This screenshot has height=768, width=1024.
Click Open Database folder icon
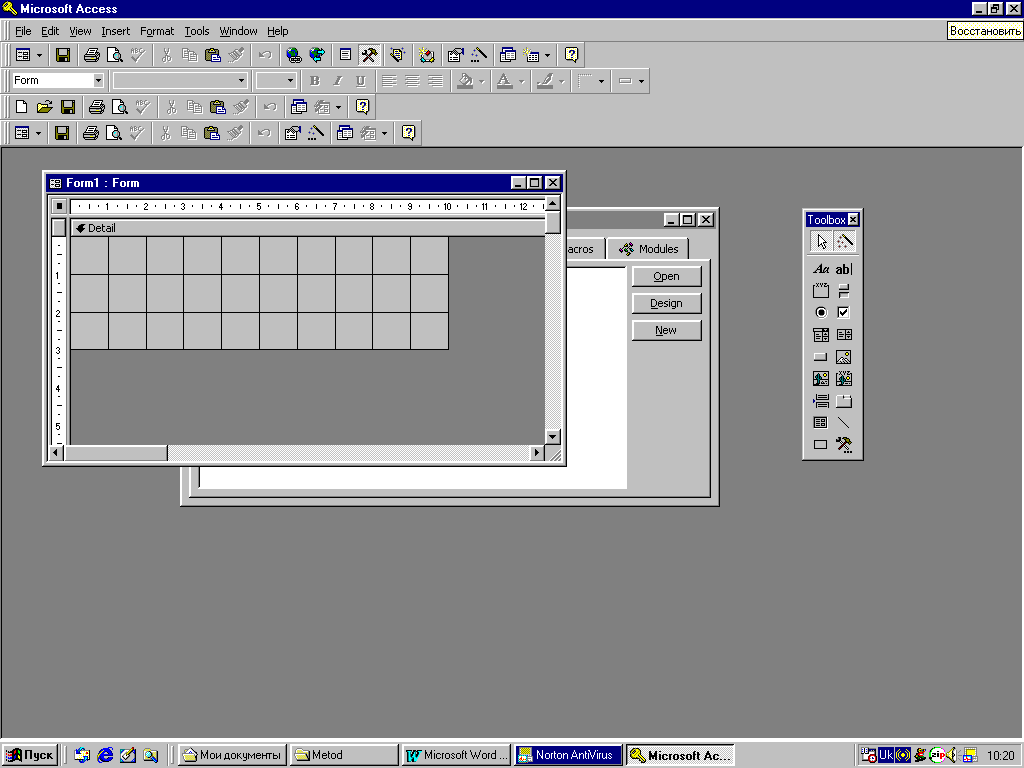tap(44, 106)
